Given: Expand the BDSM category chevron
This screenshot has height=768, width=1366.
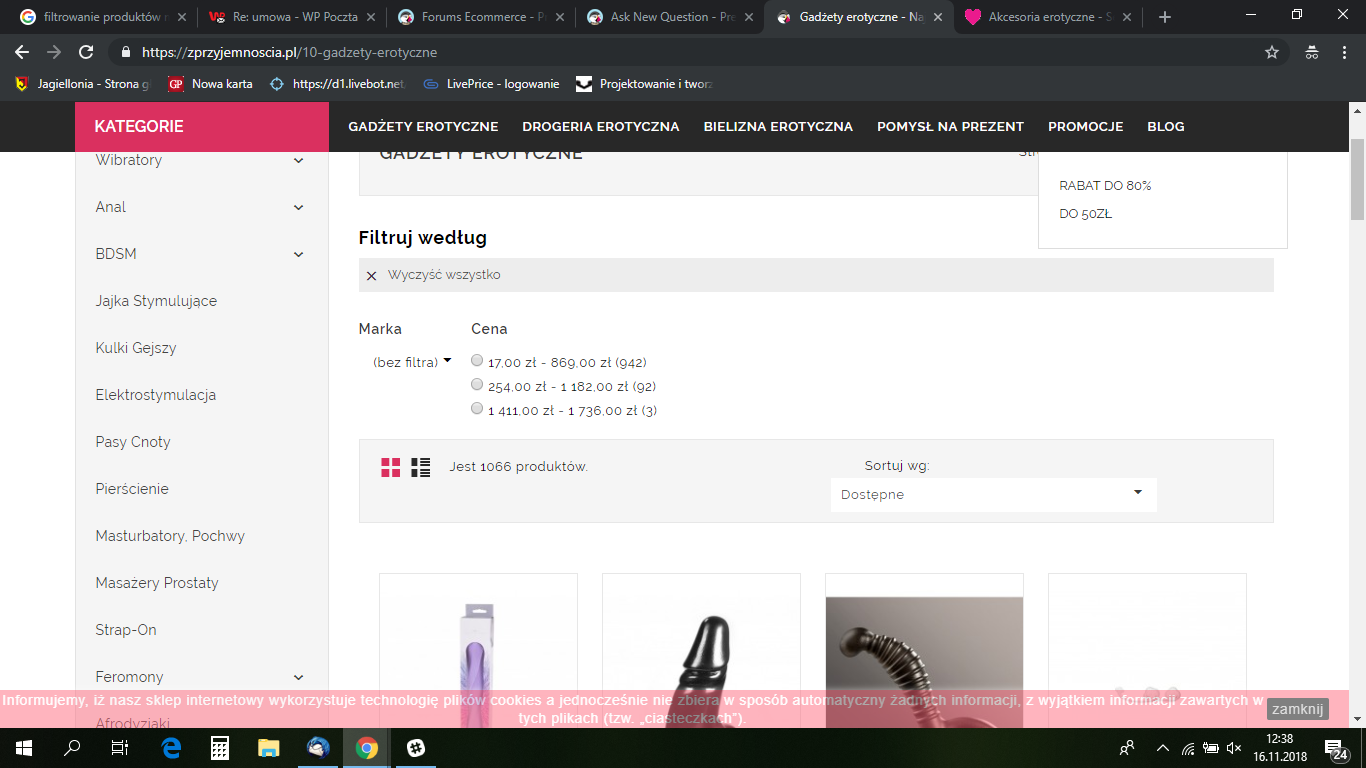Looking at the screenshot, I should (298, 254).
